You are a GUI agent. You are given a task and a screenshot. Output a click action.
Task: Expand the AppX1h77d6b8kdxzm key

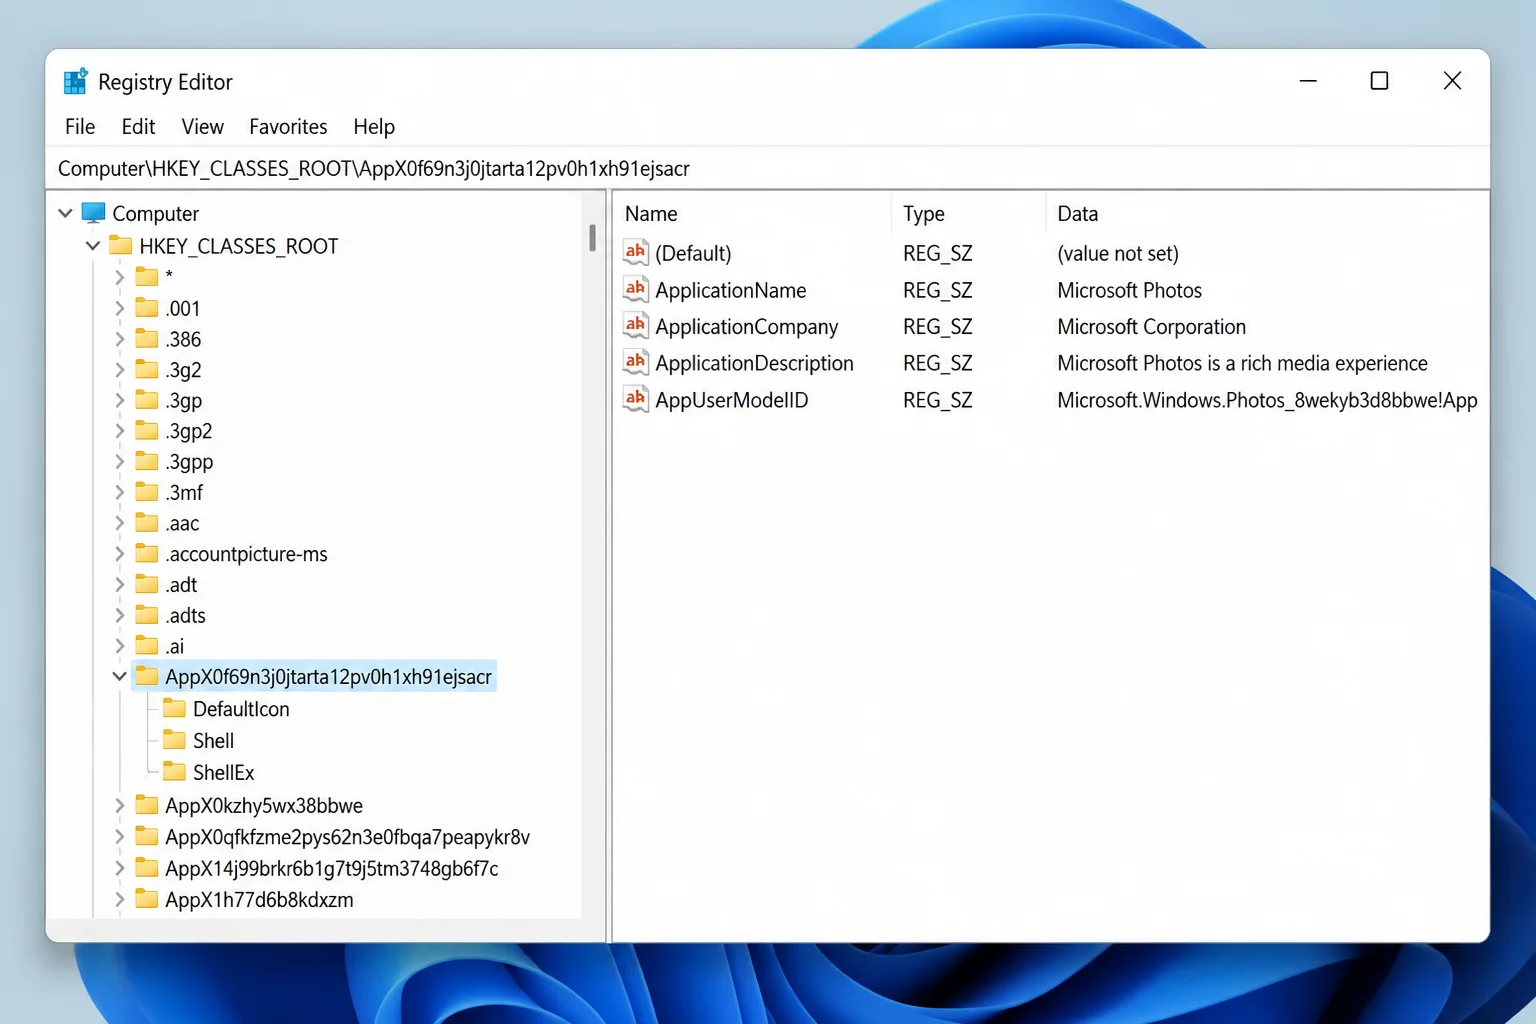[119, 899]
